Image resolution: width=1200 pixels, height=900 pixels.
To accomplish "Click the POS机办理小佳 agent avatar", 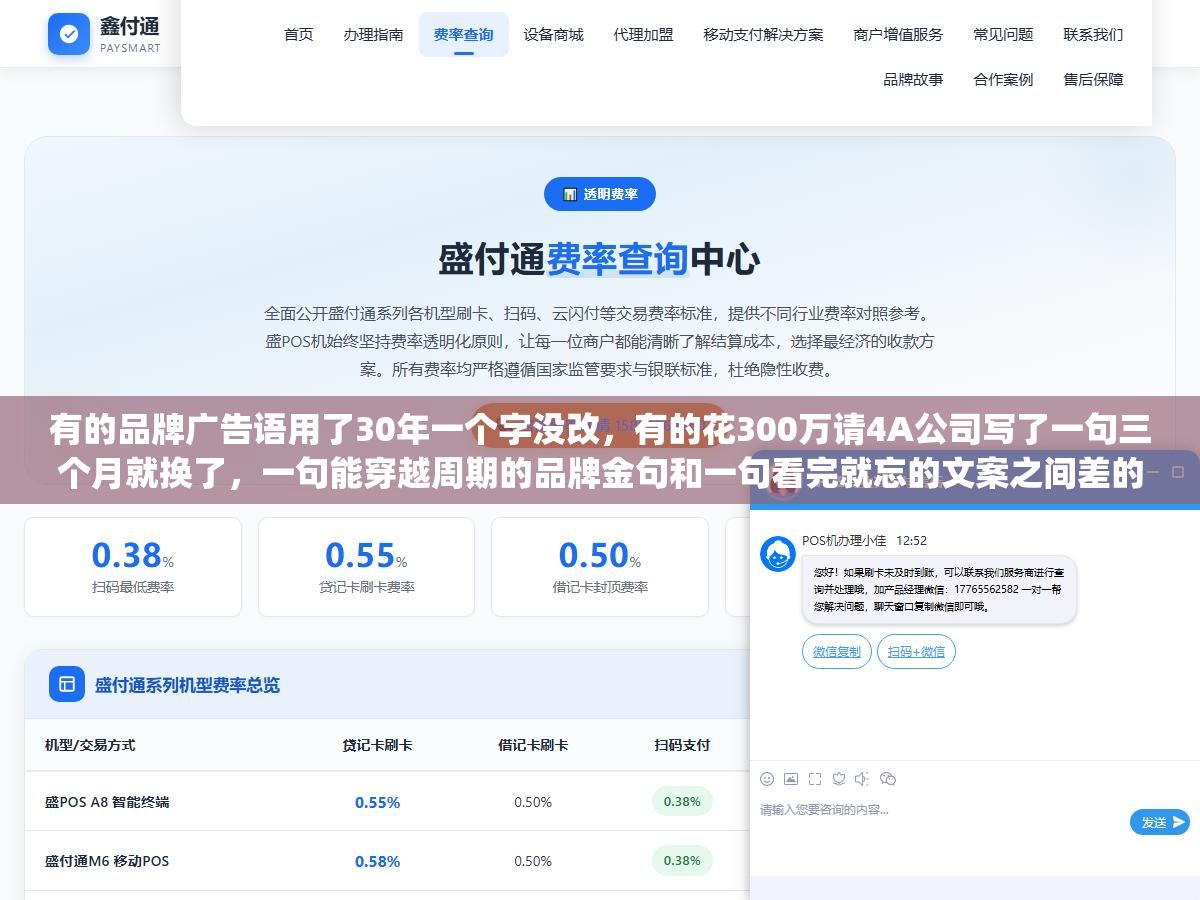I will 778,554.
